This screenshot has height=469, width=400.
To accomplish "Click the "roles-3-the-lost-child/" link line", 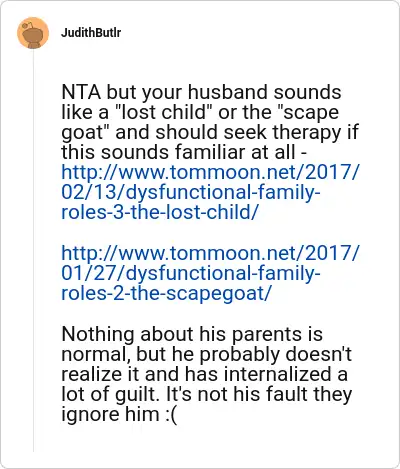I will coord(159,212).
